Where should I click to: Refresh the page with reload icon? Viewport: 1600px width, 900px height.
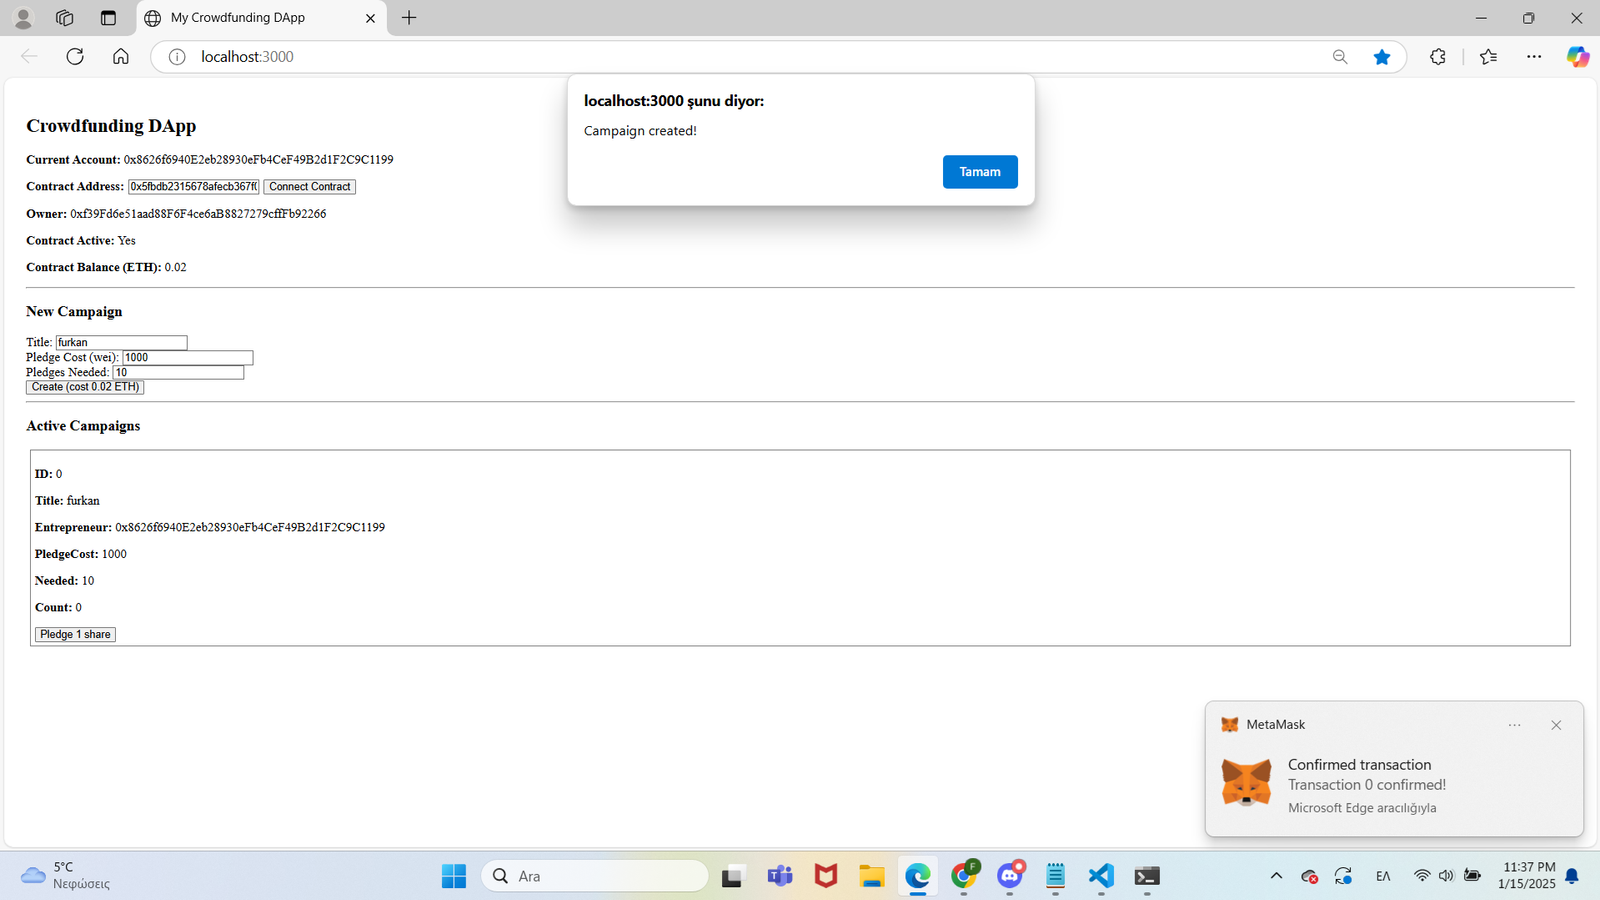click(75, 57)
